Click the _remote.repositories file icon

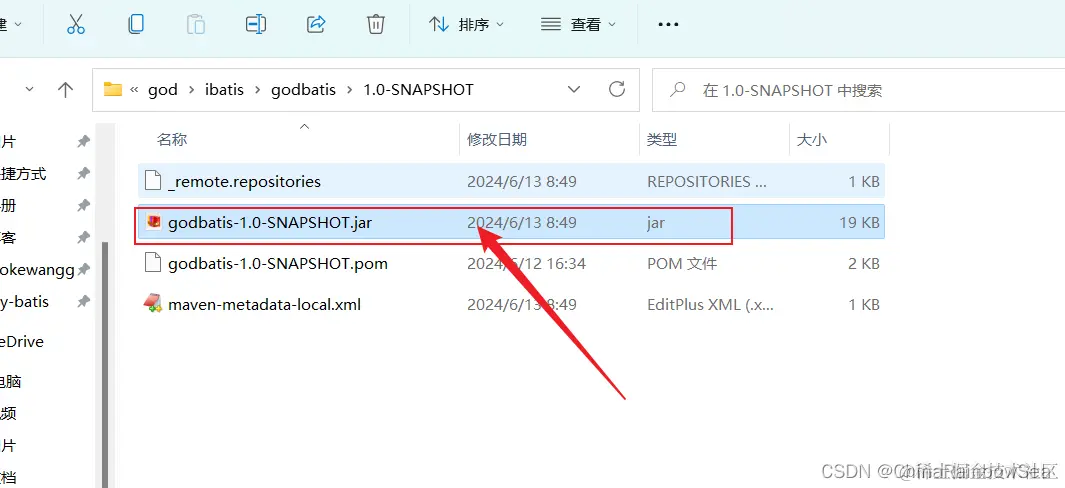[x=154, y=181]
